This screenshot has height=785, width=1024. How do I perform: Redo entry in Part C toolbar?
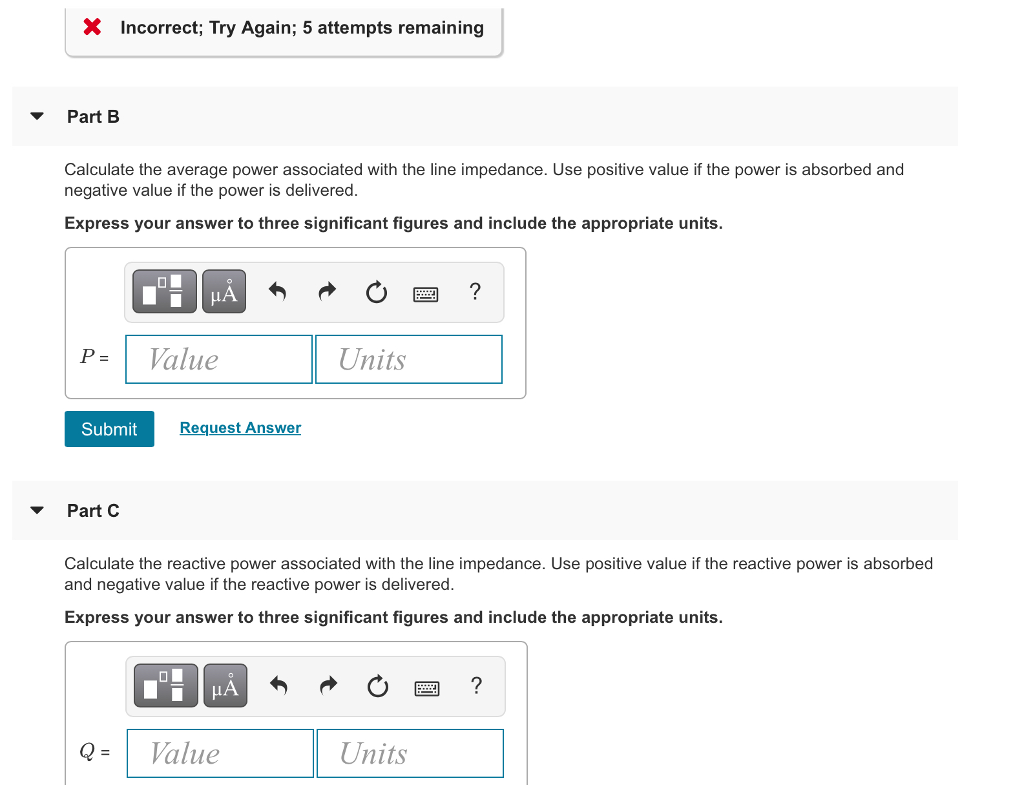coord(328,686)
